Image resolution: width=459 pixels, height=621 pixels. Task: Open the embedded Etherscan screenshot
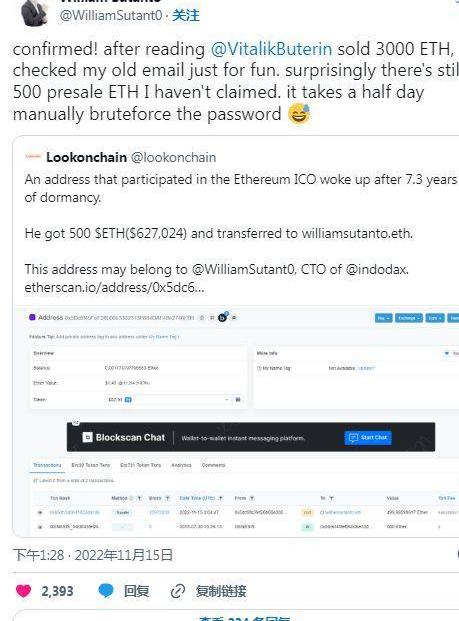pos(236,421)
